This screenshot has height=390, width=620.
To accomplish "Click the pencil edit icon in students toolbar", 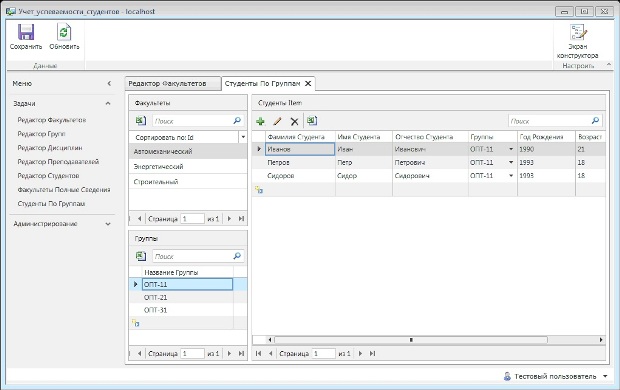I will [277, 121].
